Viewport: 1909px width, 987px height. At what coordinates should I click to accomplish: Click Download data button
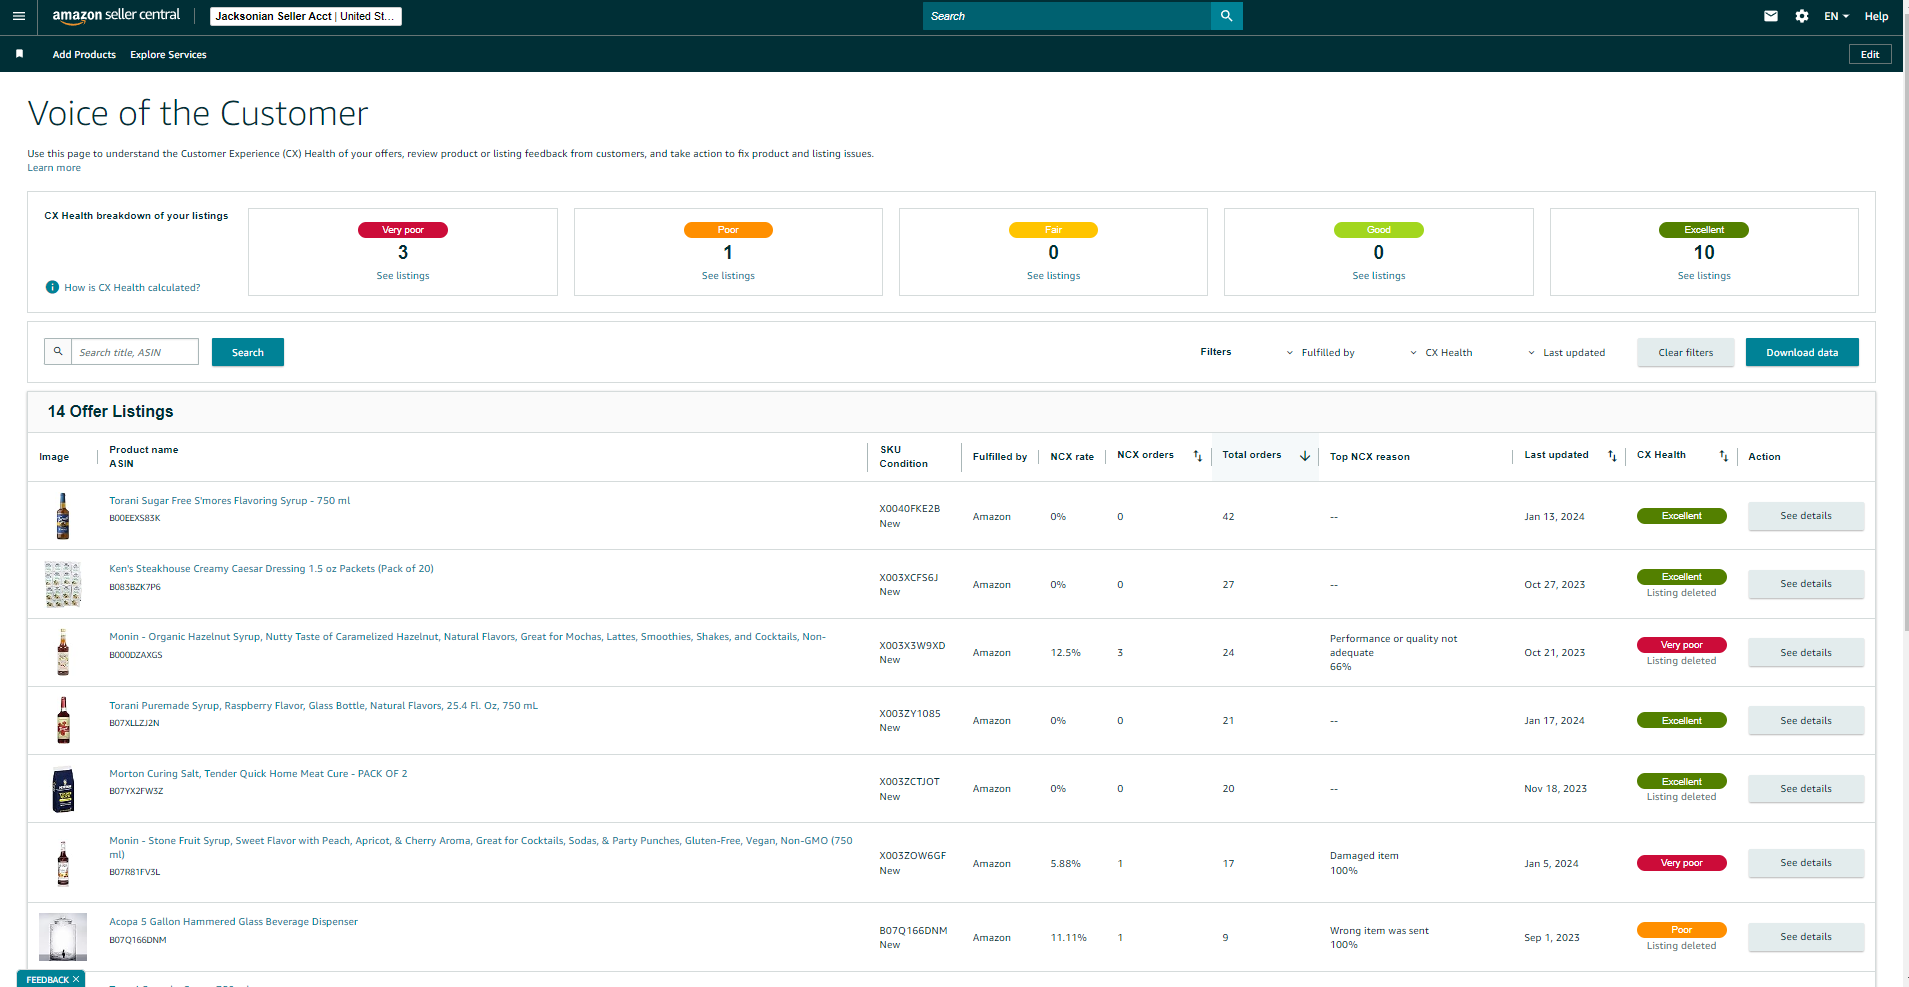click(x=1802, y=352)
